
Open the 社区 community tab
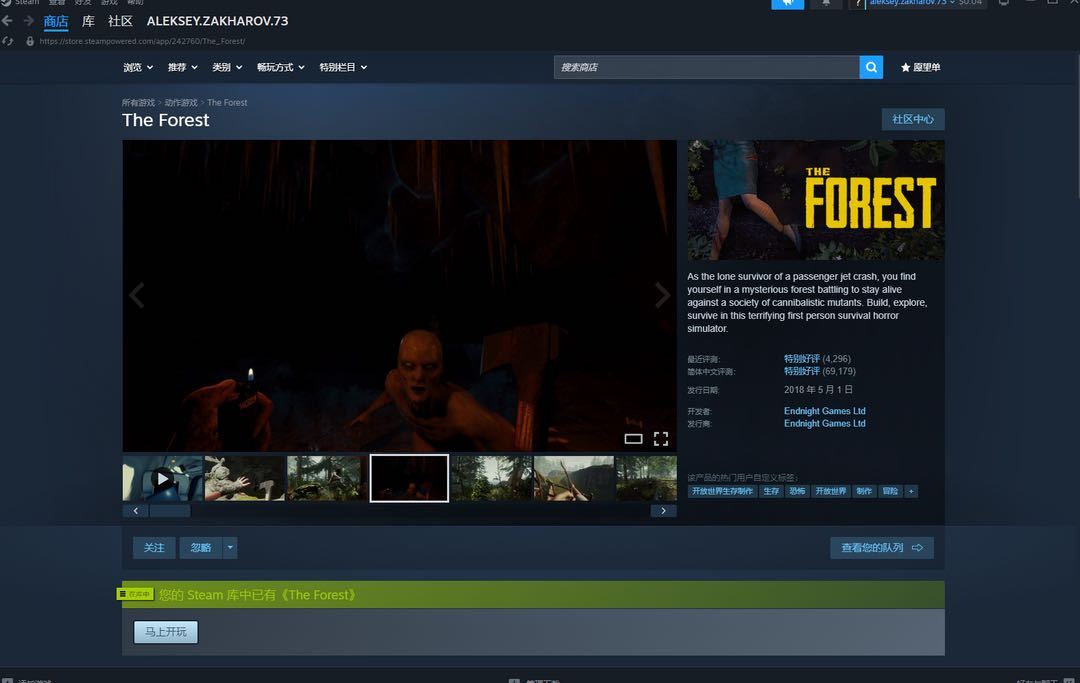tap(120, 21)
